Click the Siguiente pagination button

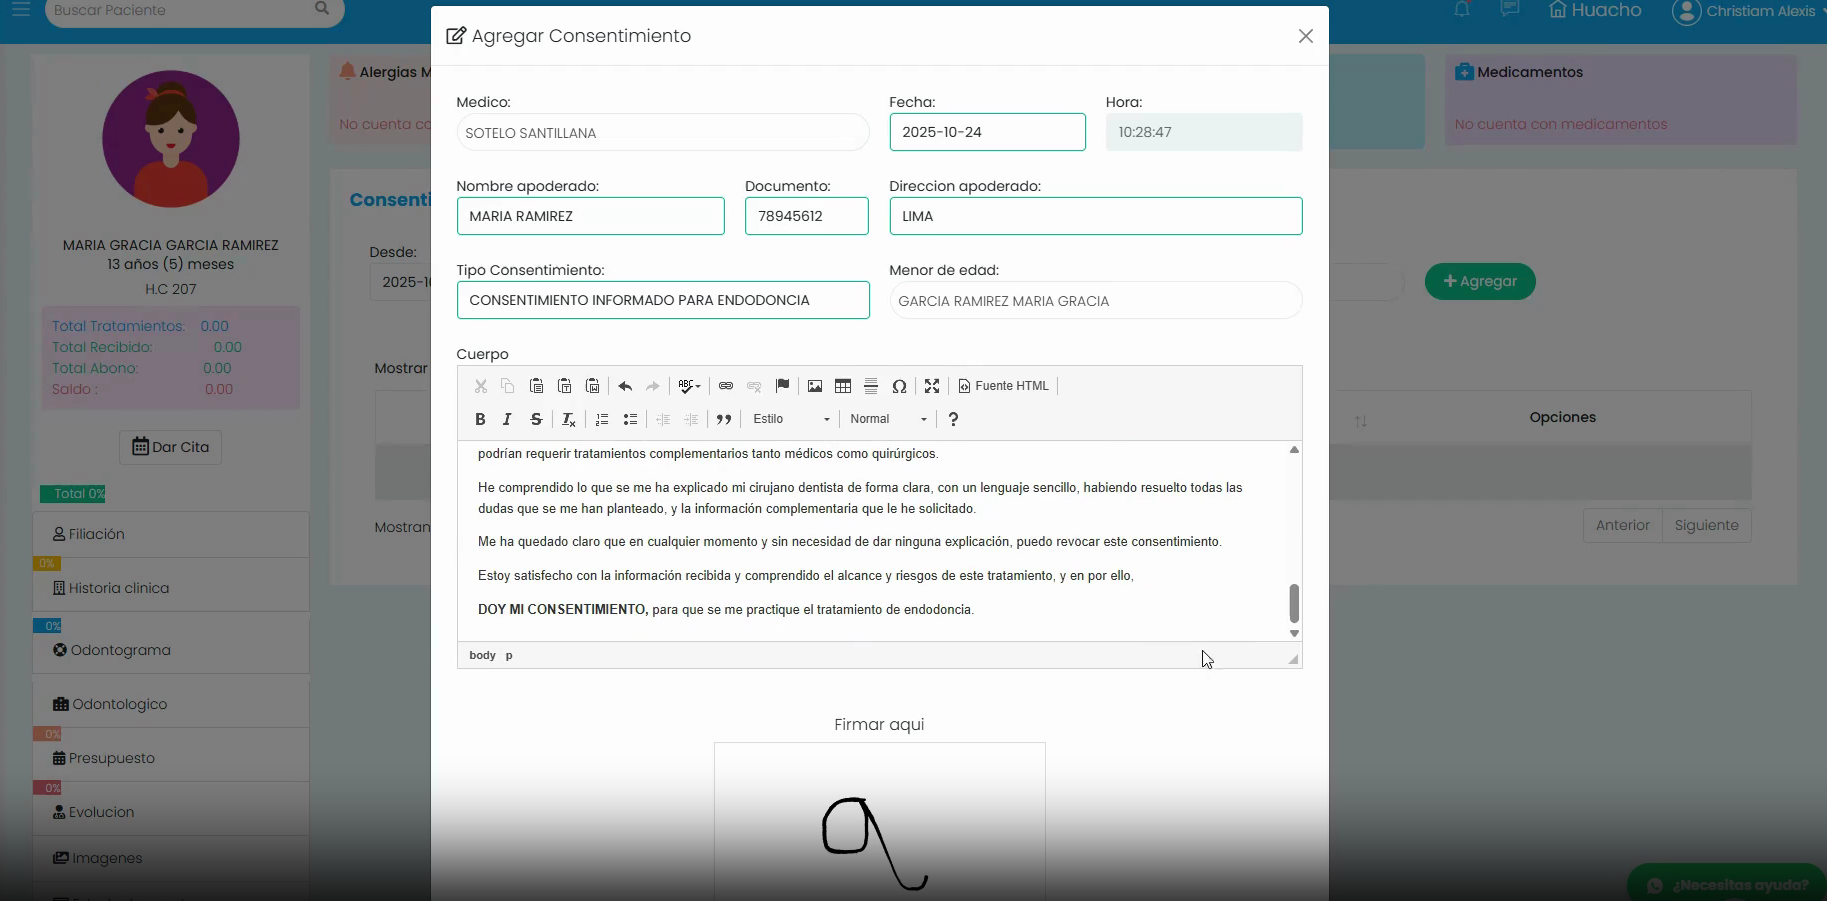(x=1706, y=525)
